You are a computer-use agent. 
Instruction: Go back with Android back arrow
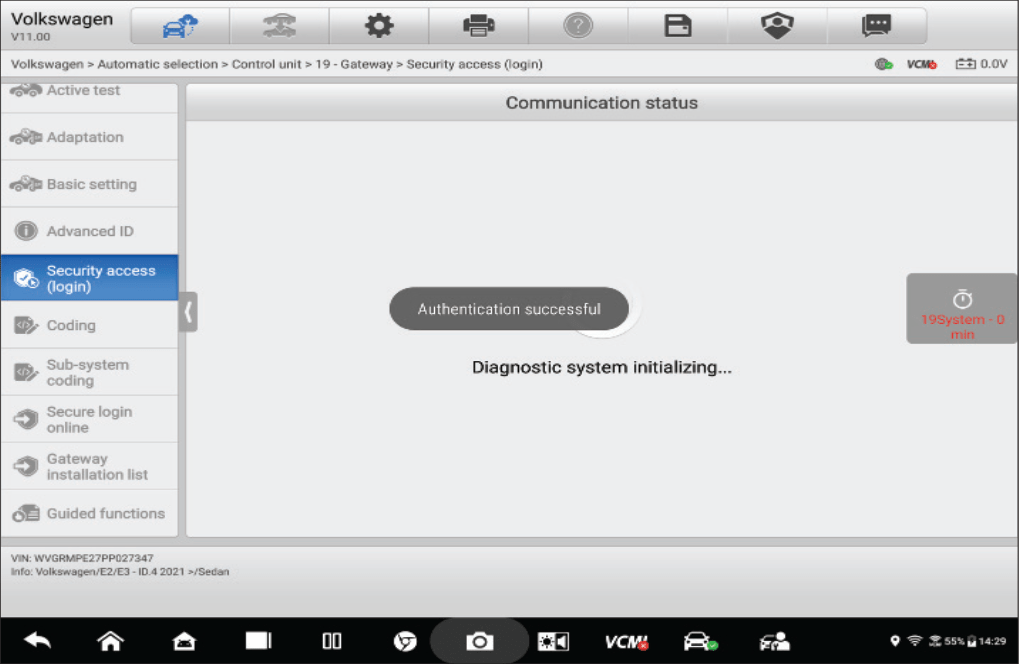(38, 641)
